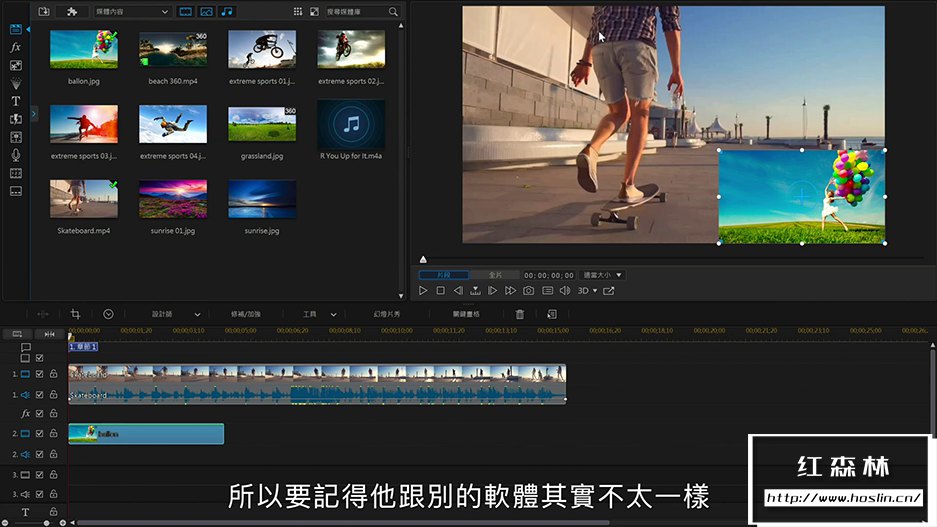Switch preview to 全片 movie mode
Image resolution: width=937 pixels, height=527 pixels.
[x=495, y=275]
